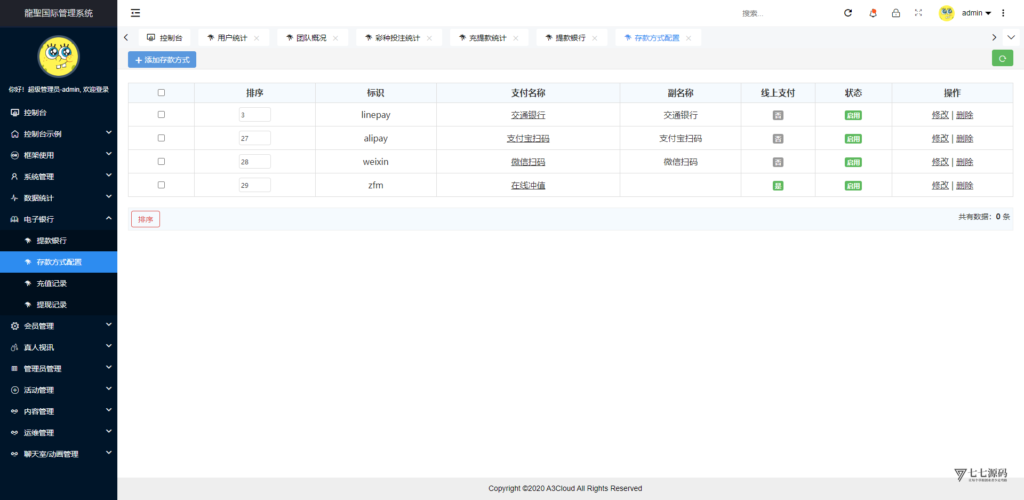The width and height of the screenshot is (1024, 500).
Task: Click the 添加存款方式 button
Action: point(162,60)
